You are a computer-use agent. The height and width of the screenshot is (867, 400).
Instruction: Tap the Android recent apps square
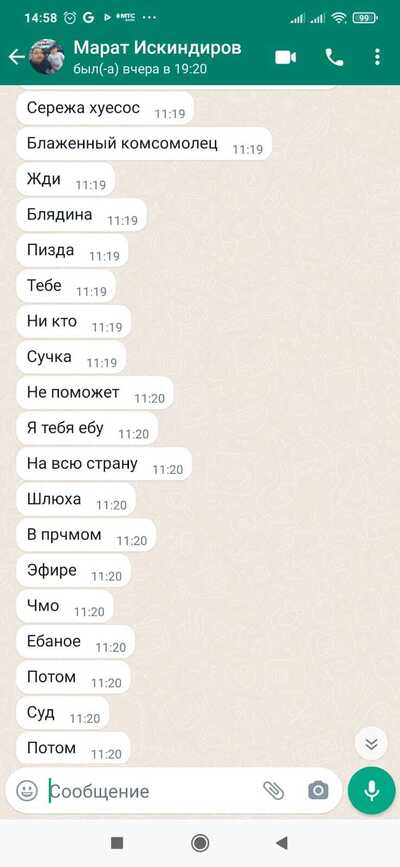(117, 843)
